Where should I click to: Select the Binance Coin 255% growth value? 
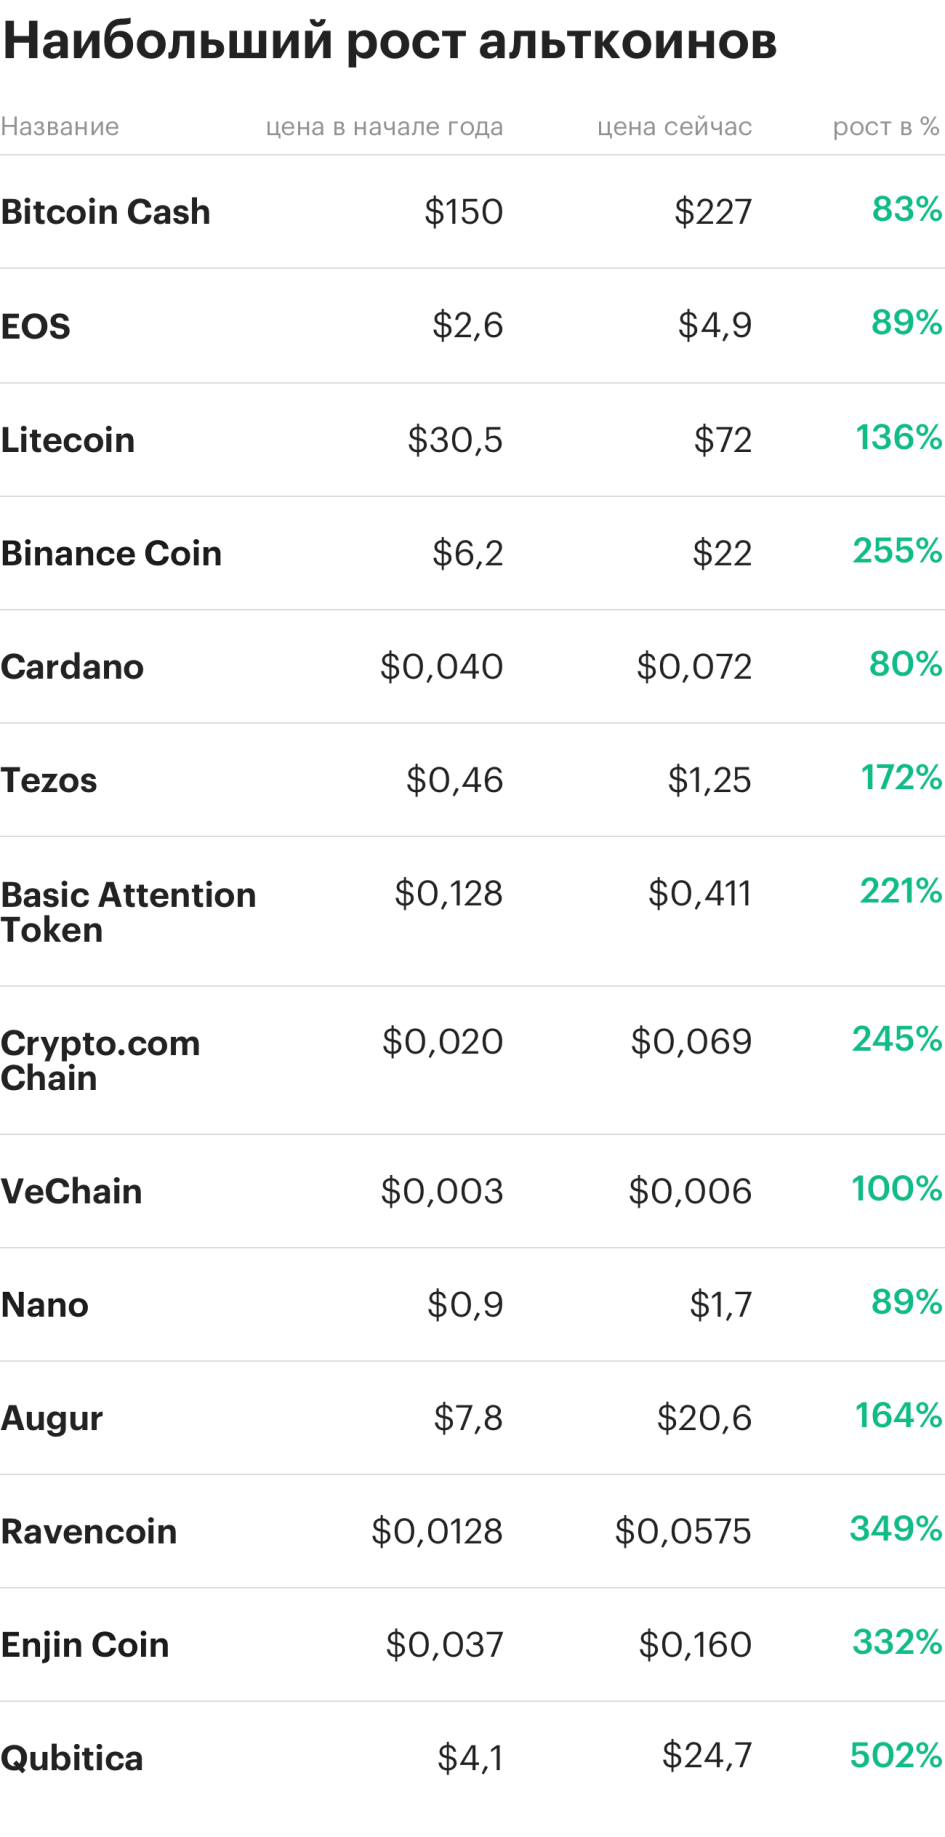point(897,550)
